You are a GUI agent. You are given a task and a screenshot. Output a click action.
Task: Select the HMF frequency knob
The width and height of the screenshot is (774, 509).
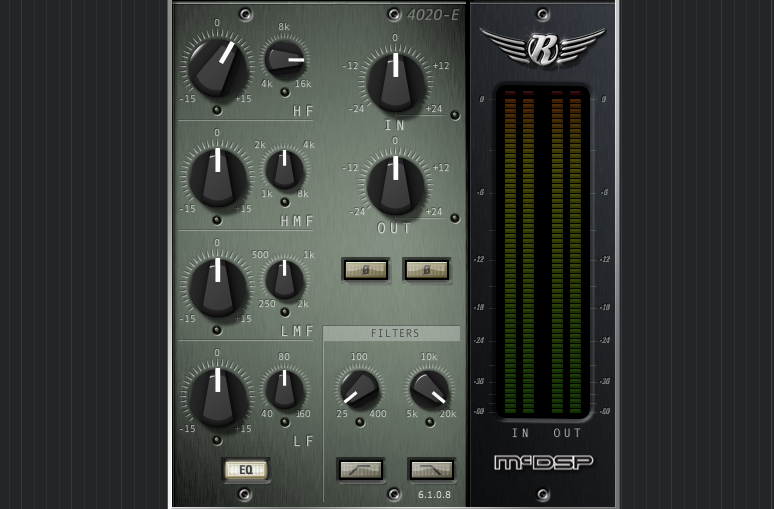pyautogui.click(x=285, y=170)
